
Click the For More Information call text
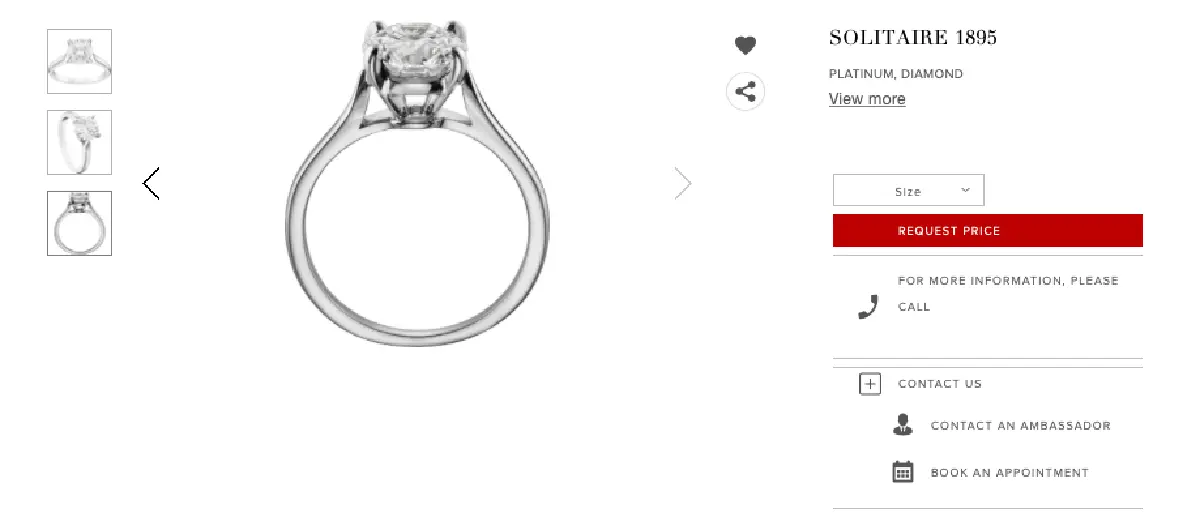[1008, 294]
